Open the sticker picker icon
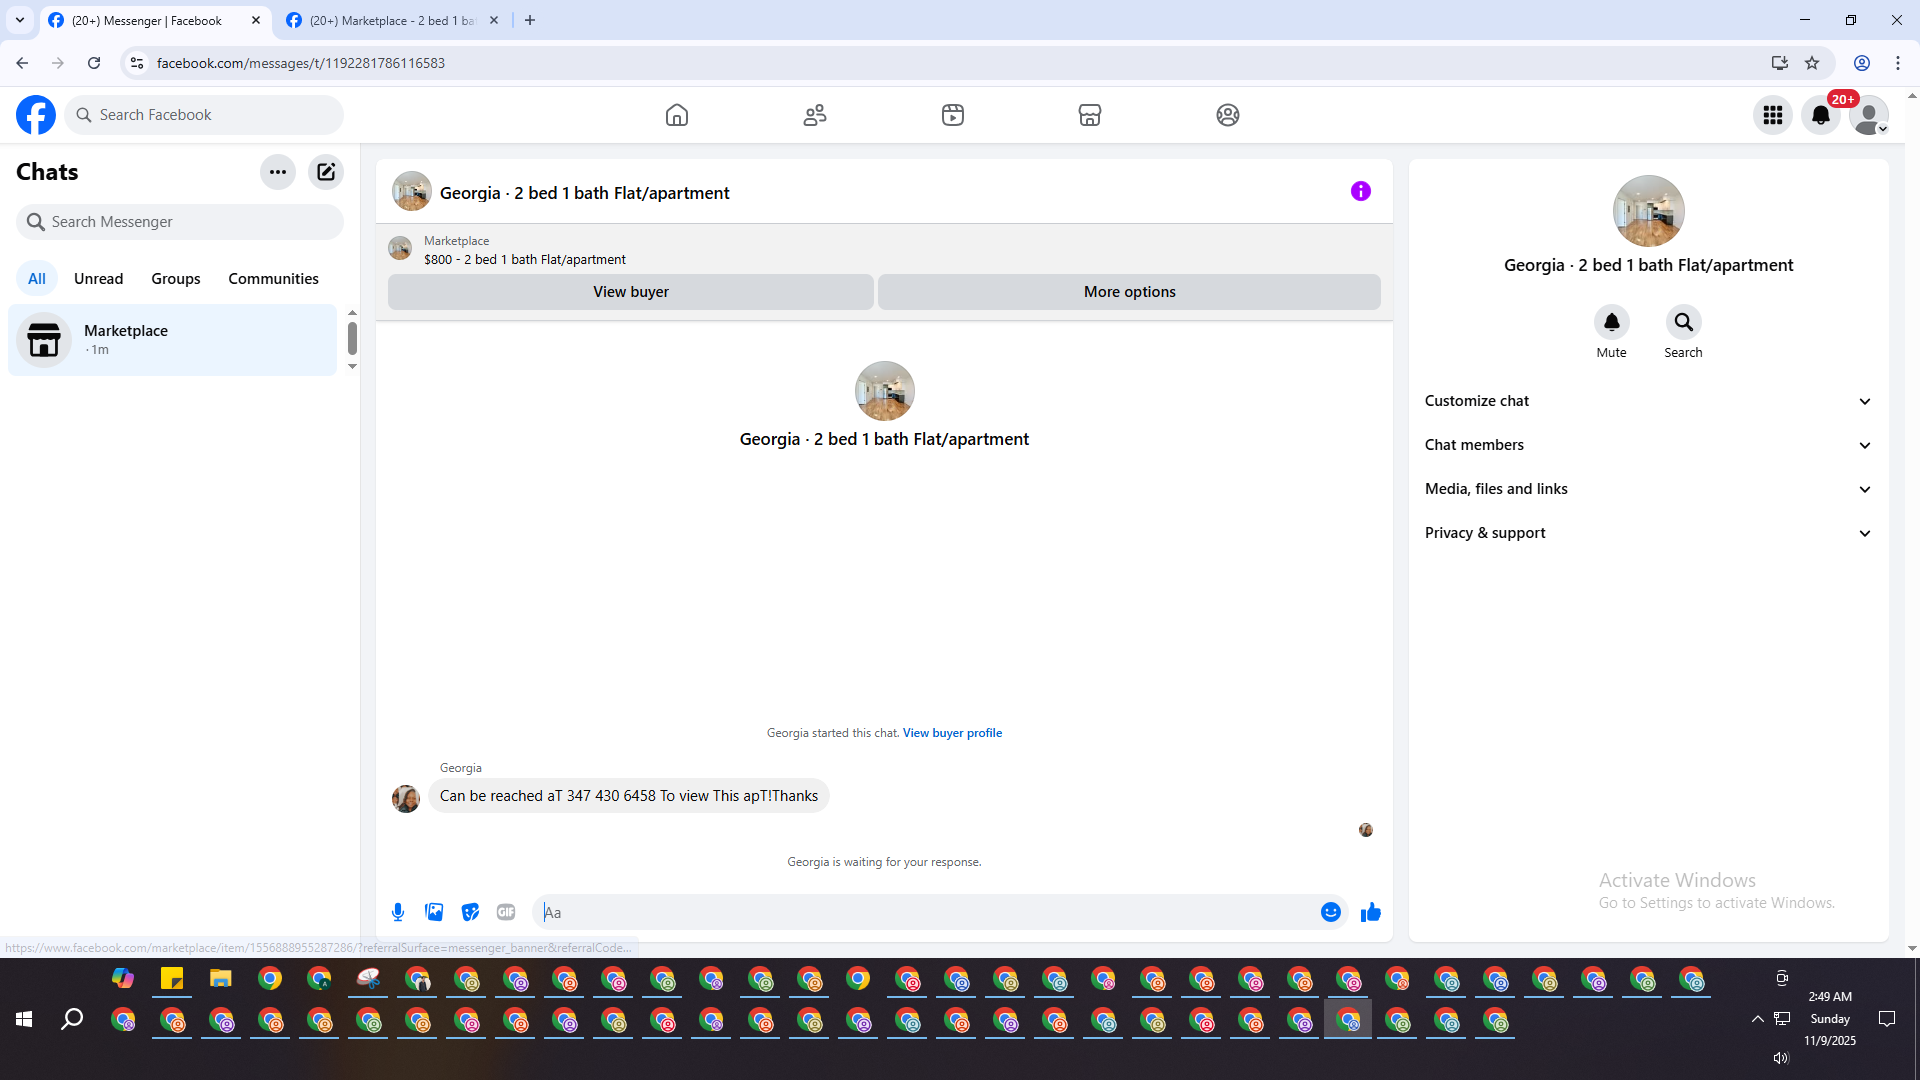The image size is (1920, 1080). pyautogui.click(x=470, y=912)
